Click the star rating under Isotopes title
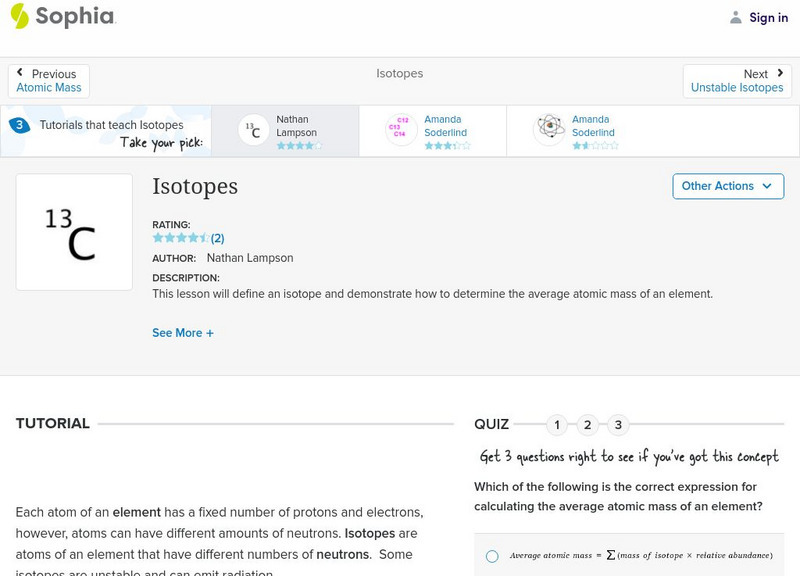The height and width of the screenshot is (576, 800). tap(181, 238)
